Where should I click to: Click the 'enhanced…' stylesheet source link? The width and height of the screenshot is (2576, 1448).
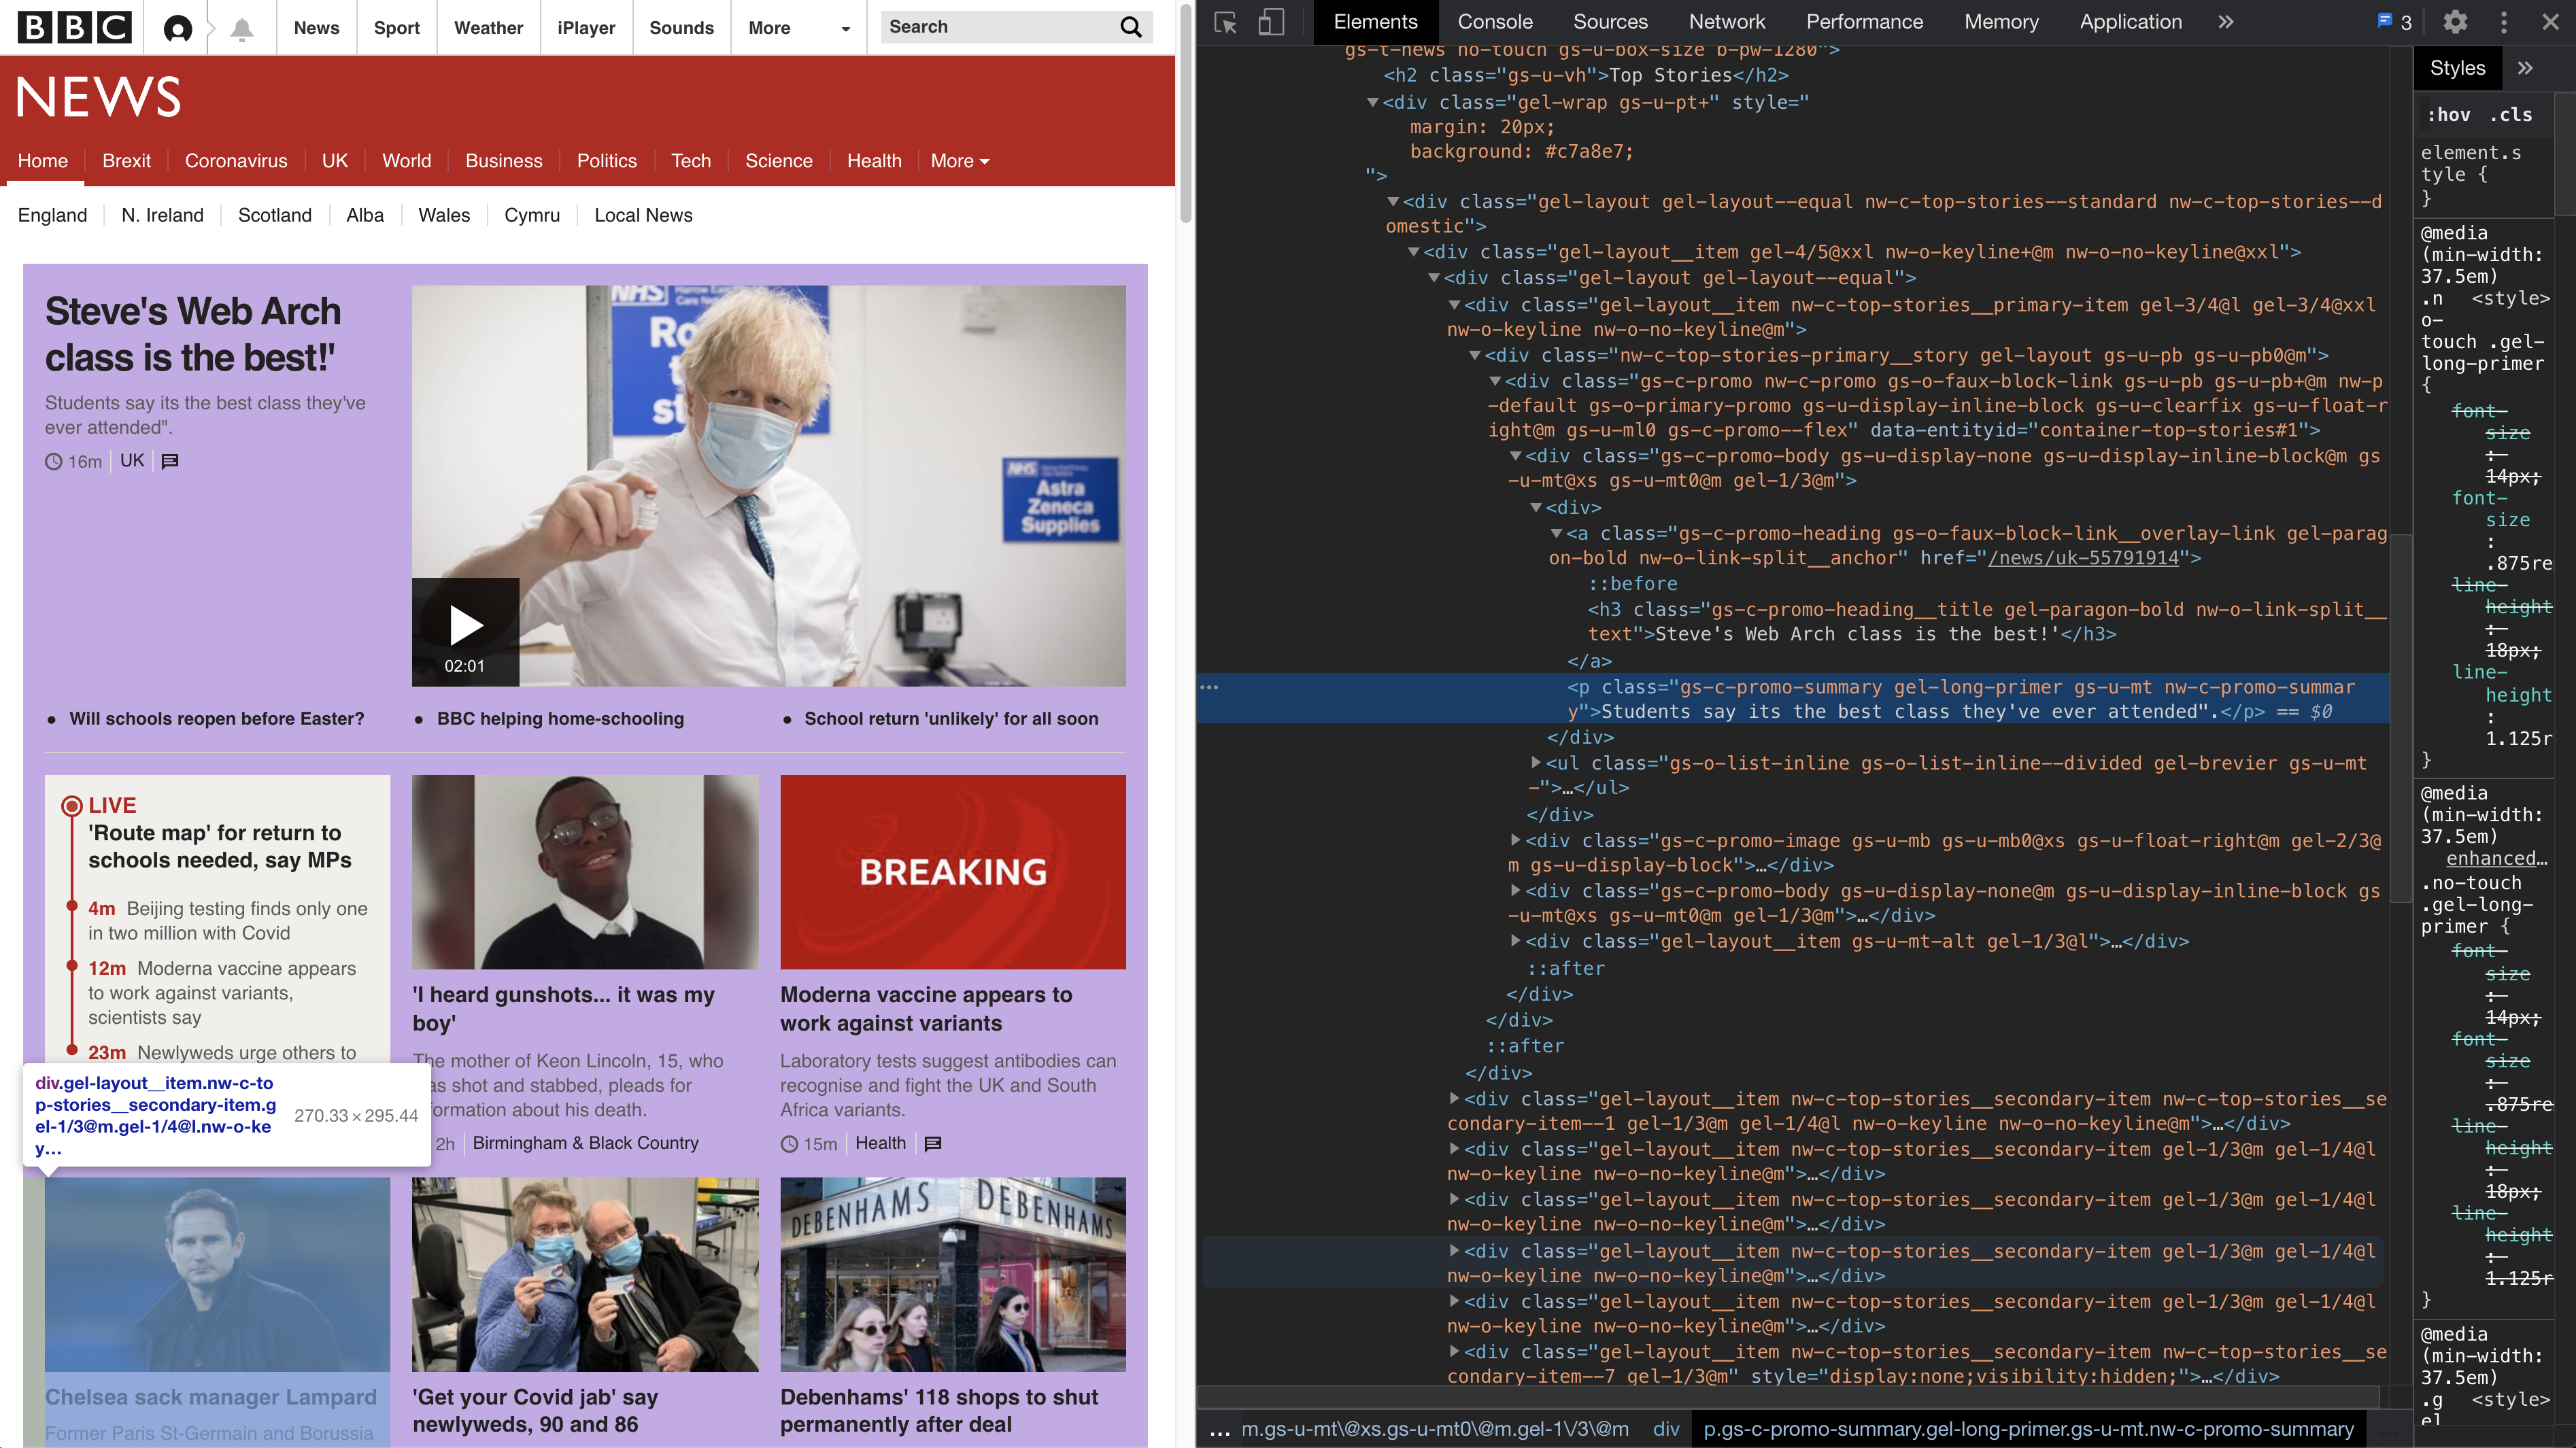(x=2496, y=859)
